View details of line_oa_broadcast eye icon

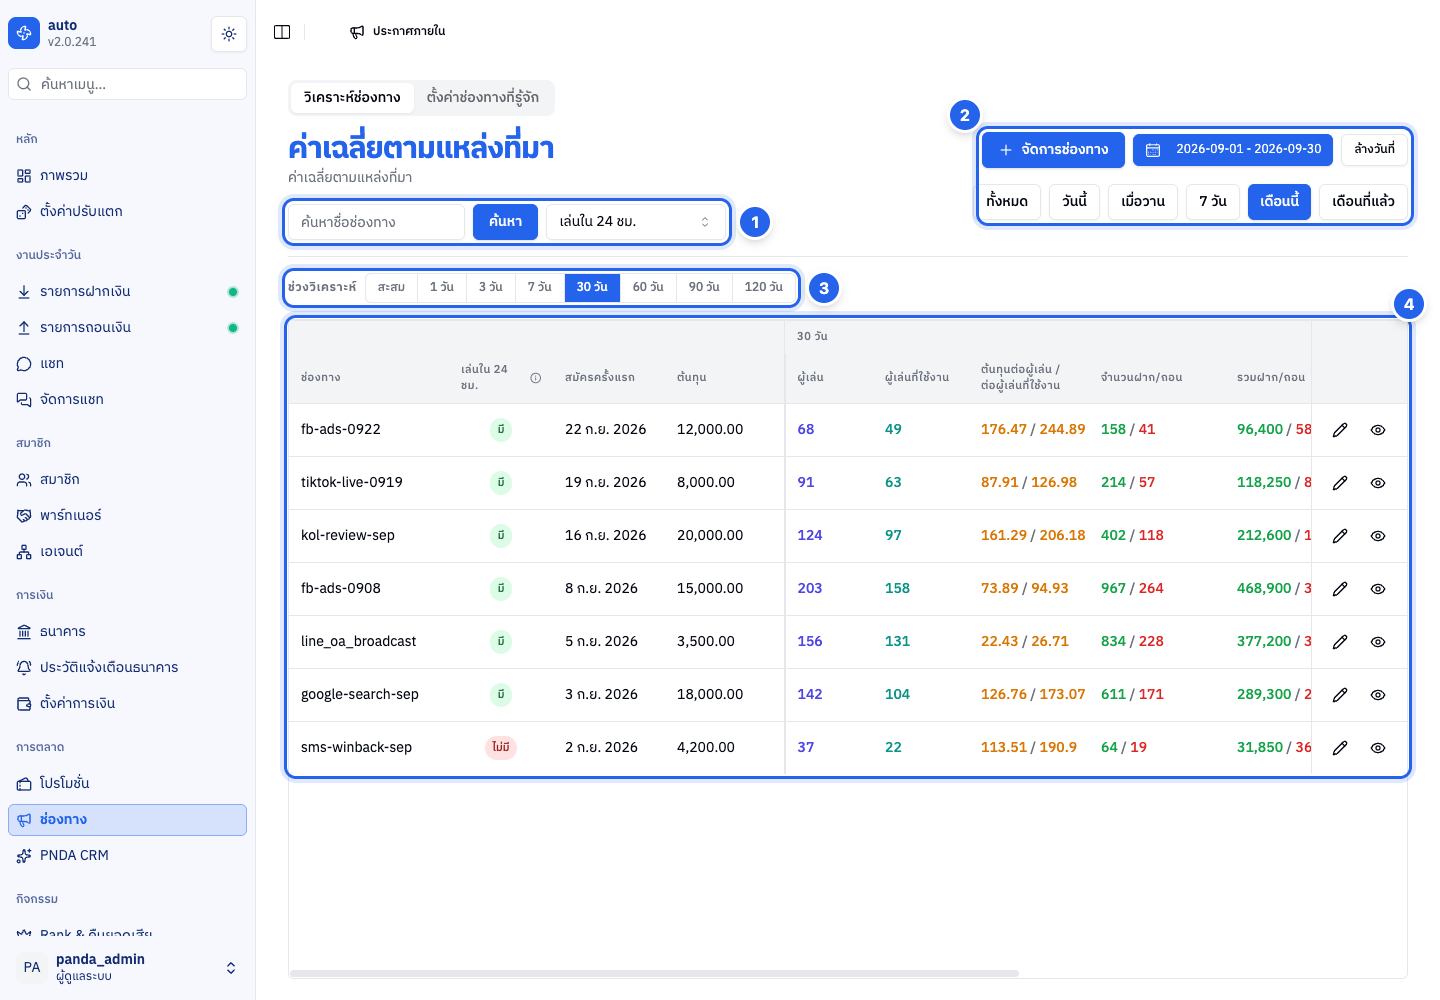pos(1378,642)
